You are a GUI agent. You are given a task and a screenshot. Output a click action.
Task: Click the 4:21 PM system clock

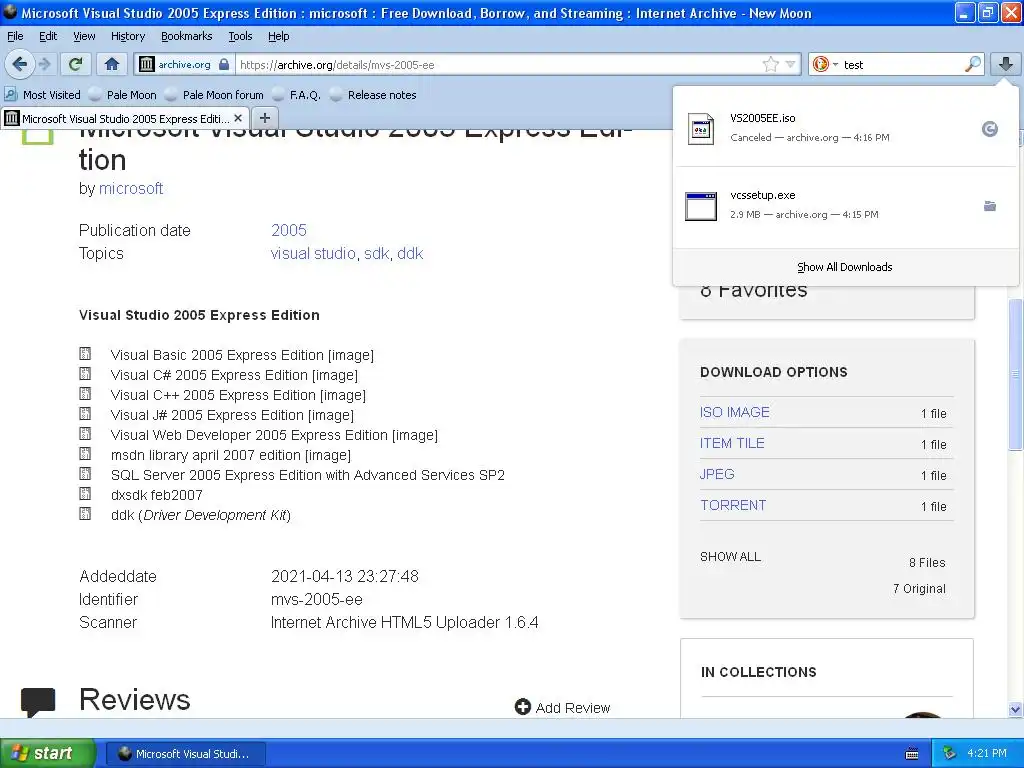click(x=987, y=753)
